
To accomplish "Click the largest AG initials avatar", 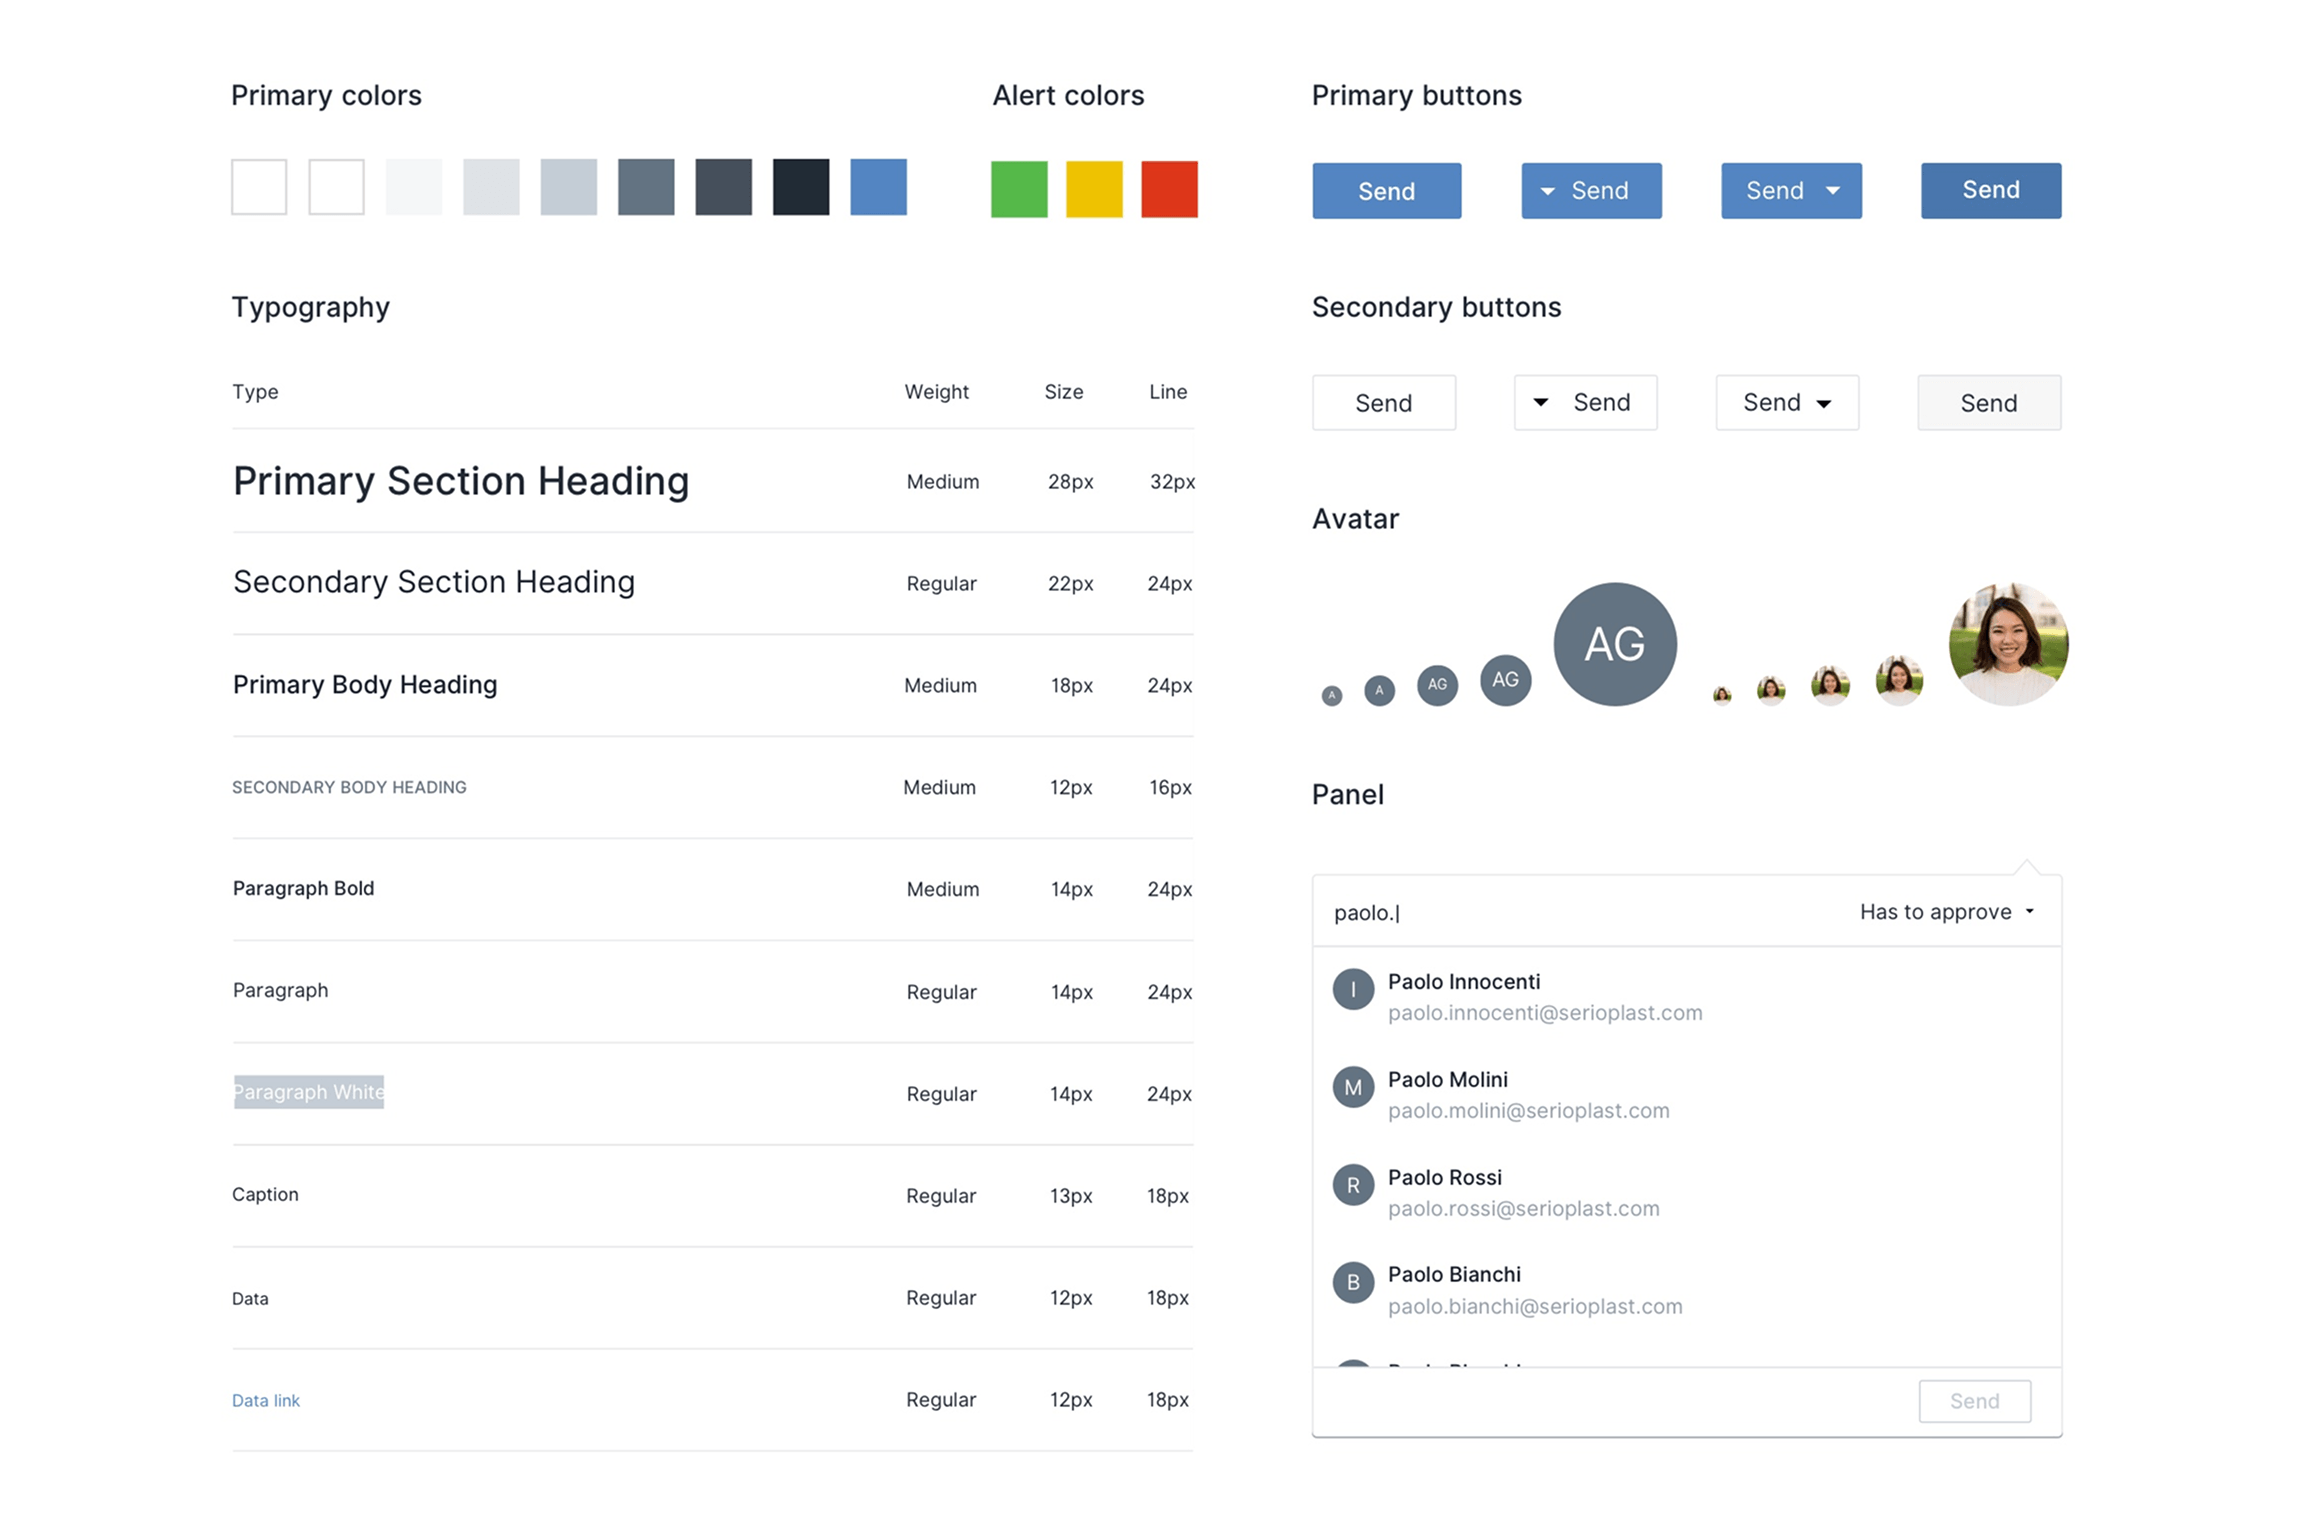I will click(x=1614, y=644).
